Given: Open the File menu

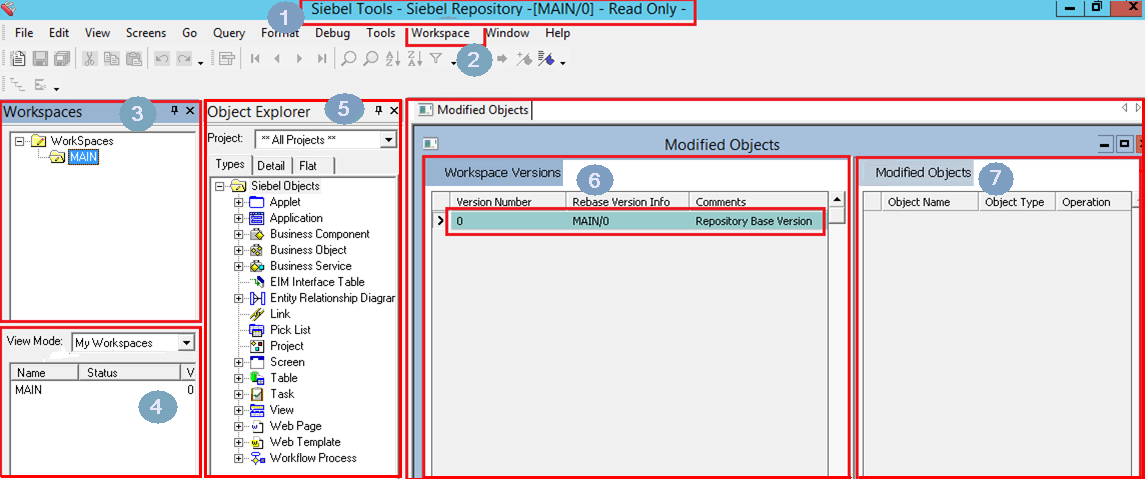Looking at the screenshot, I should (x=24, y=34).
